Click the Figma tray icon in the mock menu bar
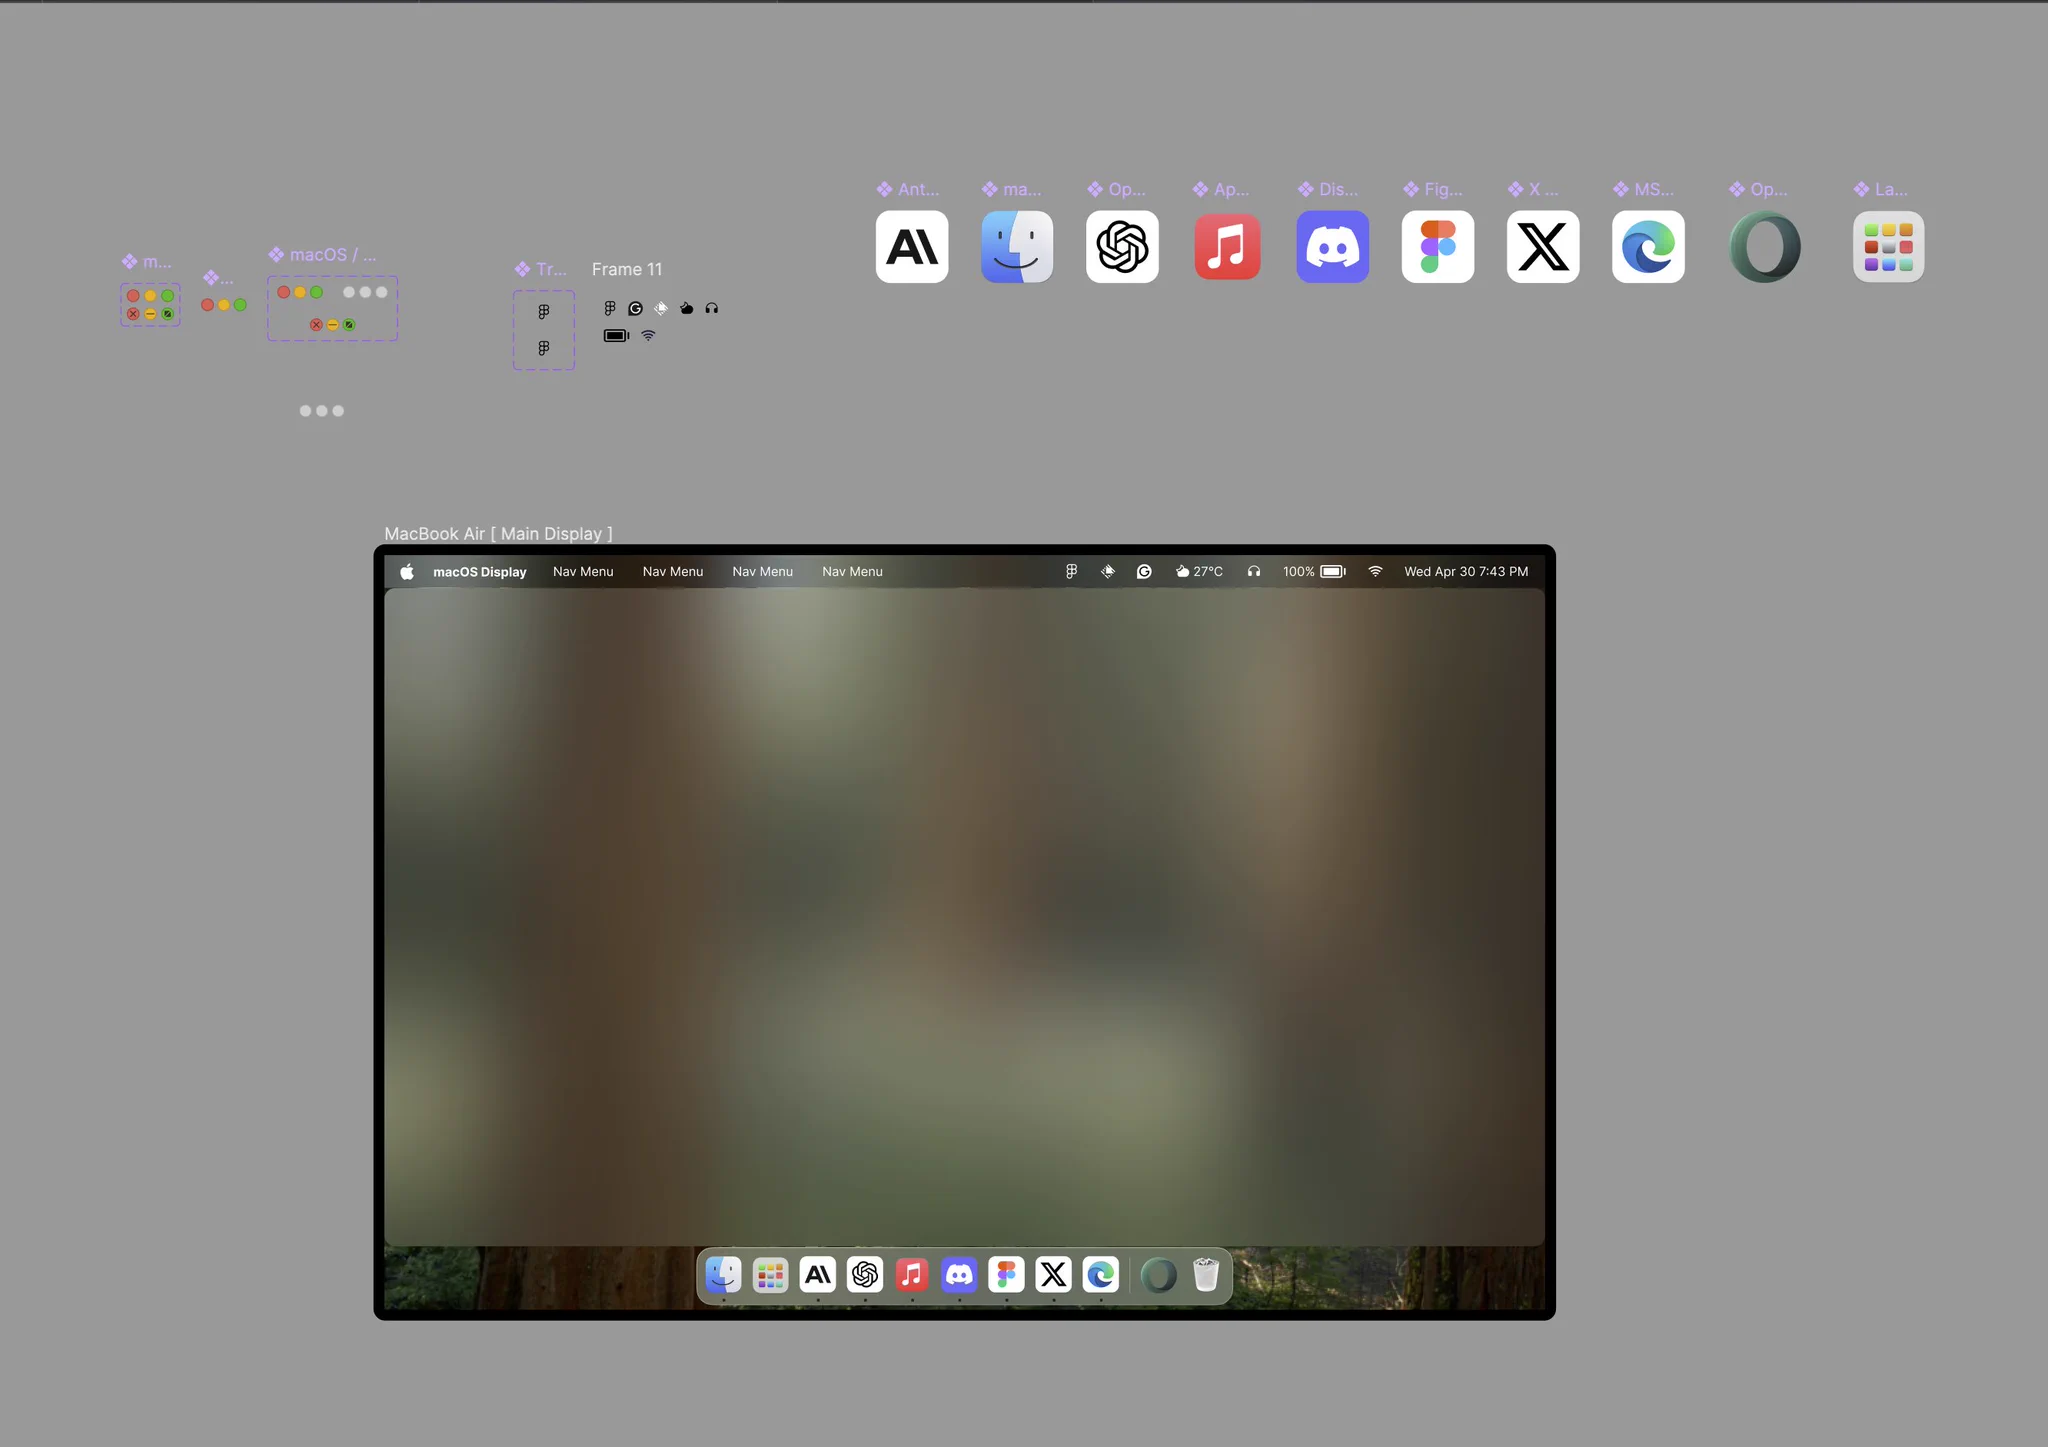 [1071, 572]
